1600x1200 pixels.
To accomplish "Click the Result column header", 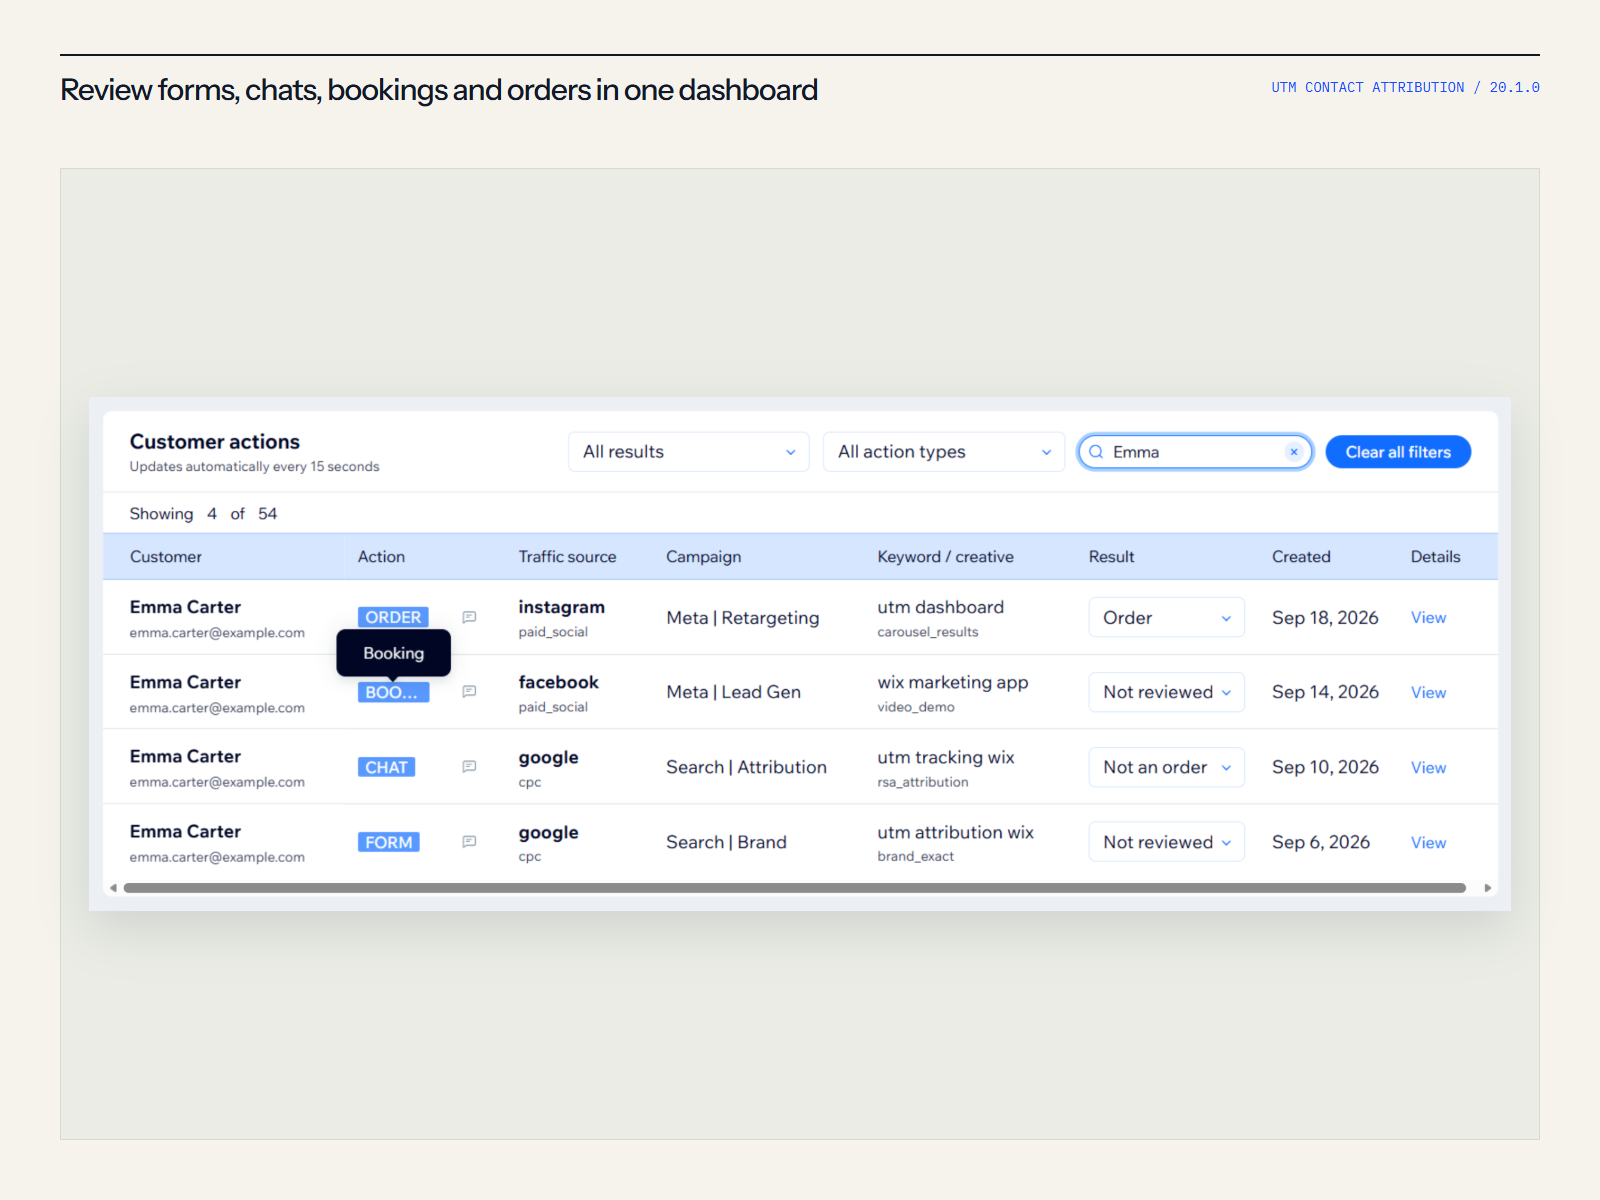I will coord(1111,557).
